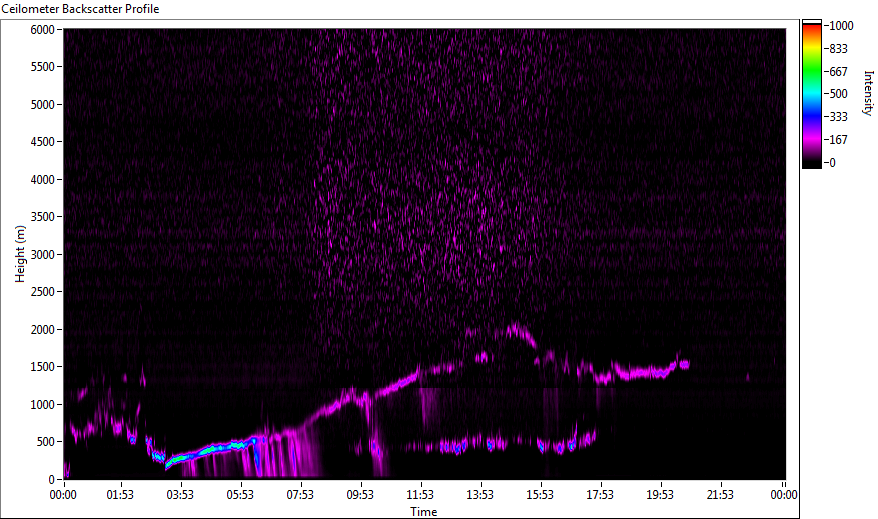This screenshot has width=878, height=519.
Task: Select the 667 intensity scale value
Action: 838,72
